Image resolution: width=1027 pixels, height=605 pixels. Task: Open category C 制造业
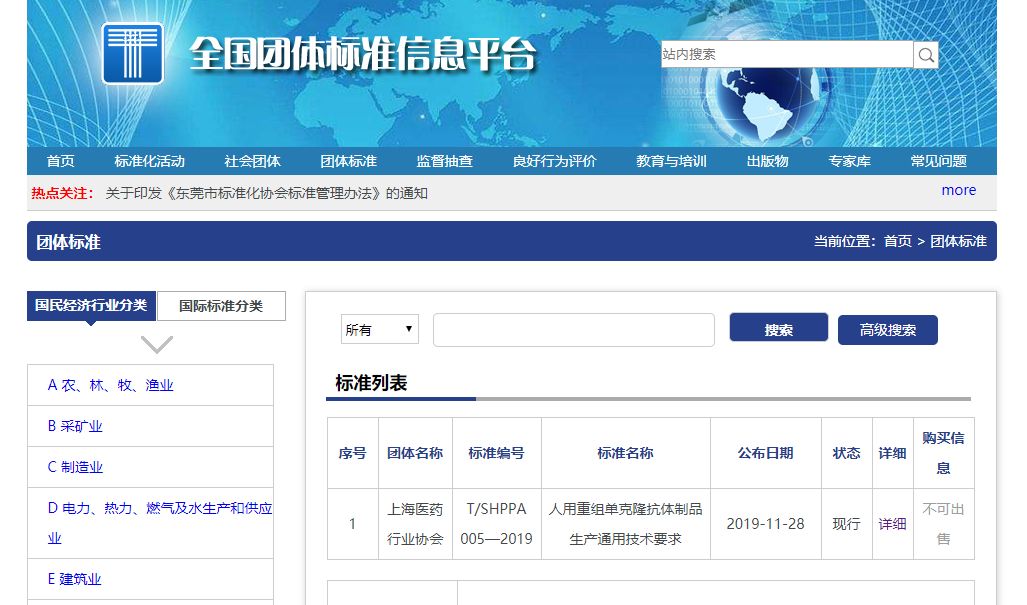click(77, 467)
